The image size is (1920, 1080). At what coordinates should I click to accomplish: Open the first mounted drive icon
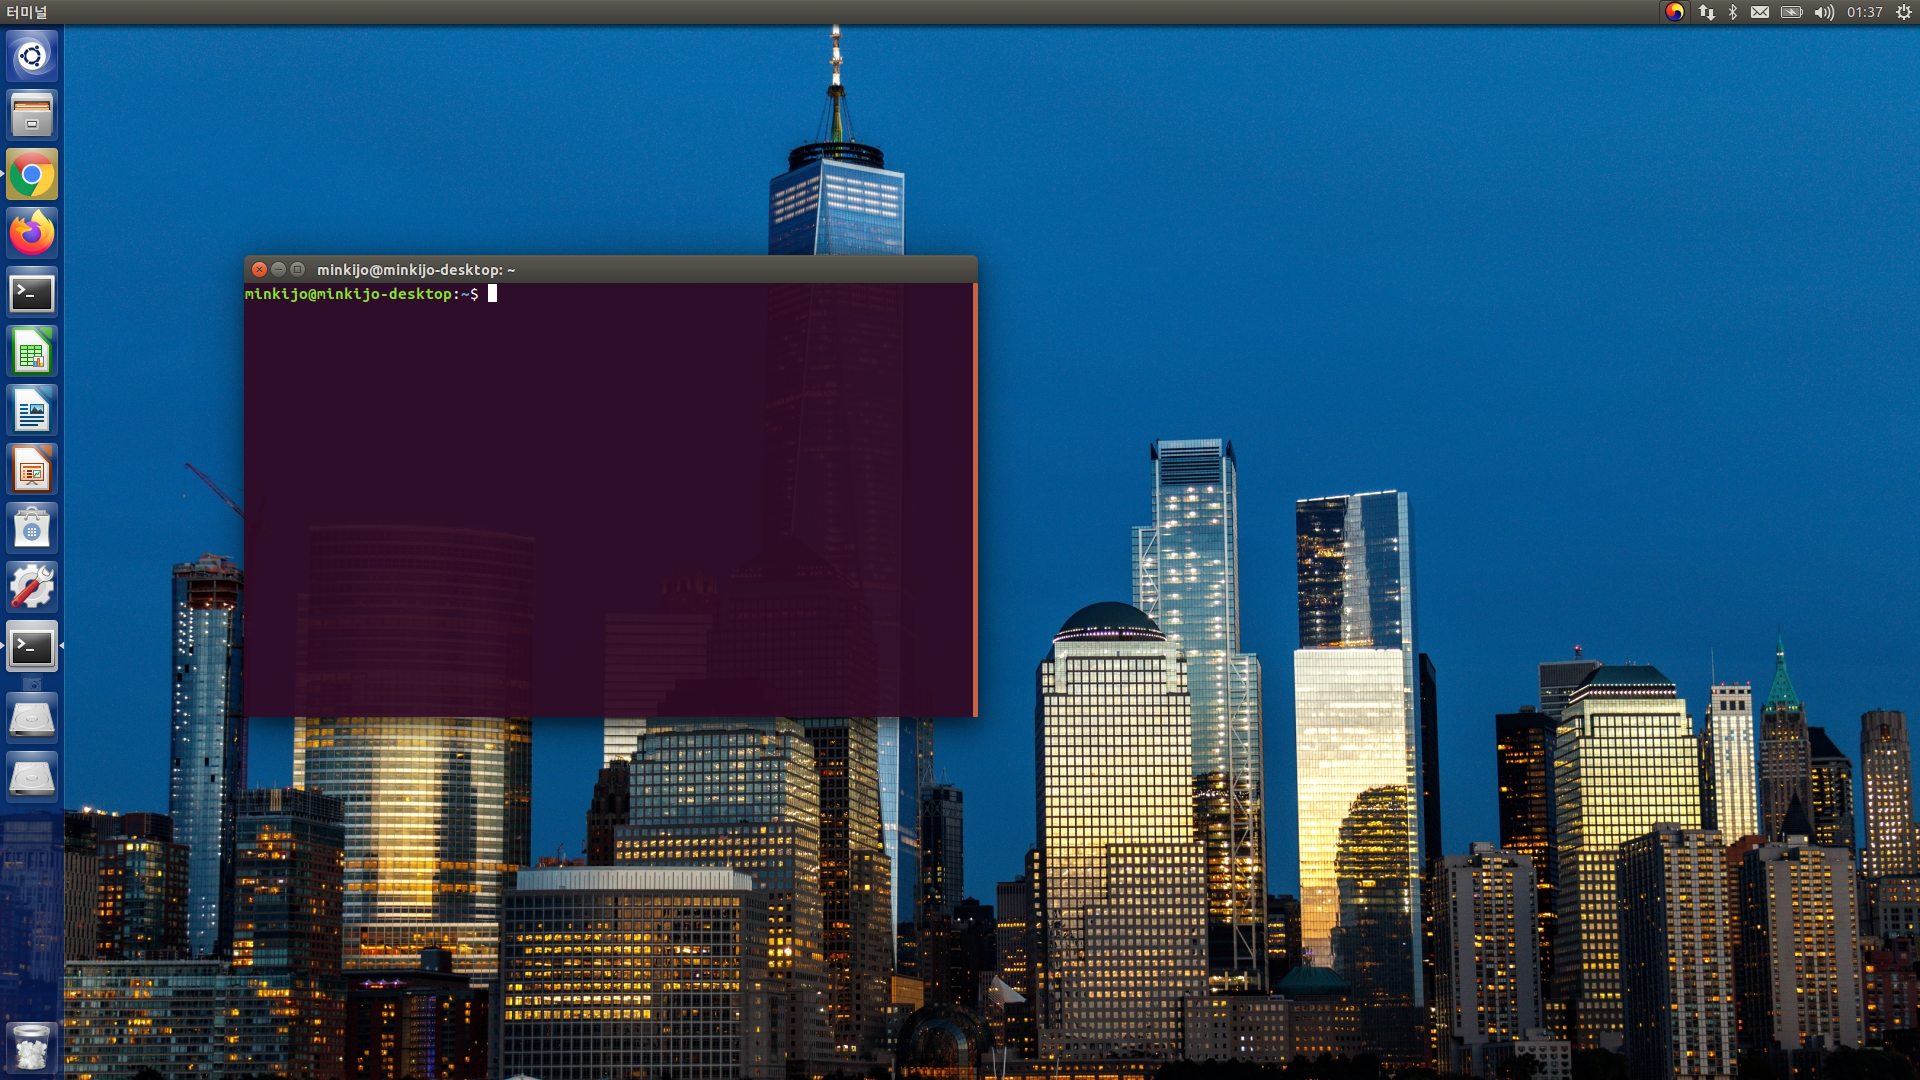[32, 718]
